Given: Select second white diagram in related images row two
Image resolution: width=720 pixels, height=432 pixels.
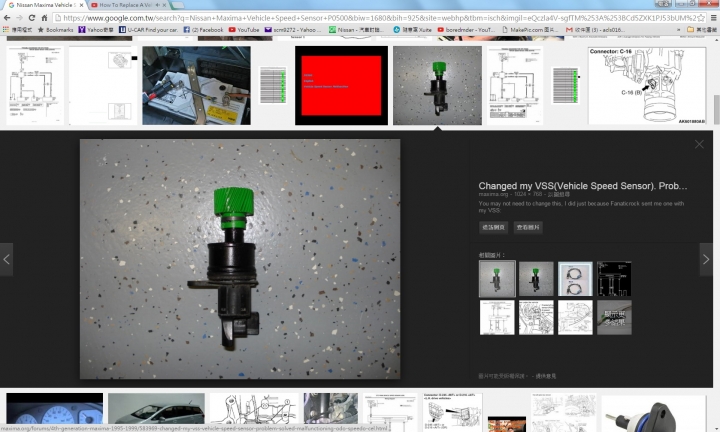Looking at the screenshot, I should pyautogui.click(x=536, y=318).
